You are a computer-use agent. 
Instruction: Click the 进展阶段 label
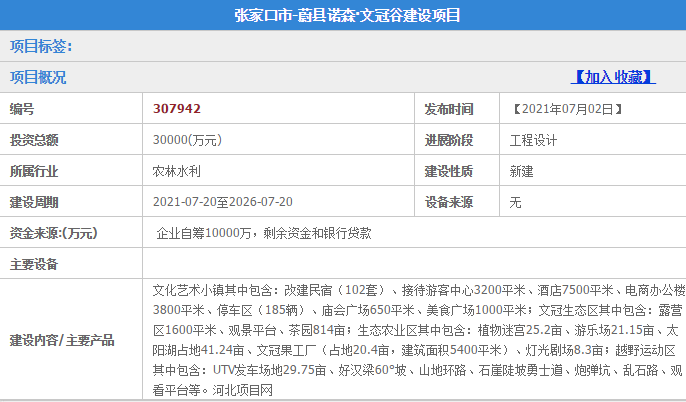click(x=449, y=140)
